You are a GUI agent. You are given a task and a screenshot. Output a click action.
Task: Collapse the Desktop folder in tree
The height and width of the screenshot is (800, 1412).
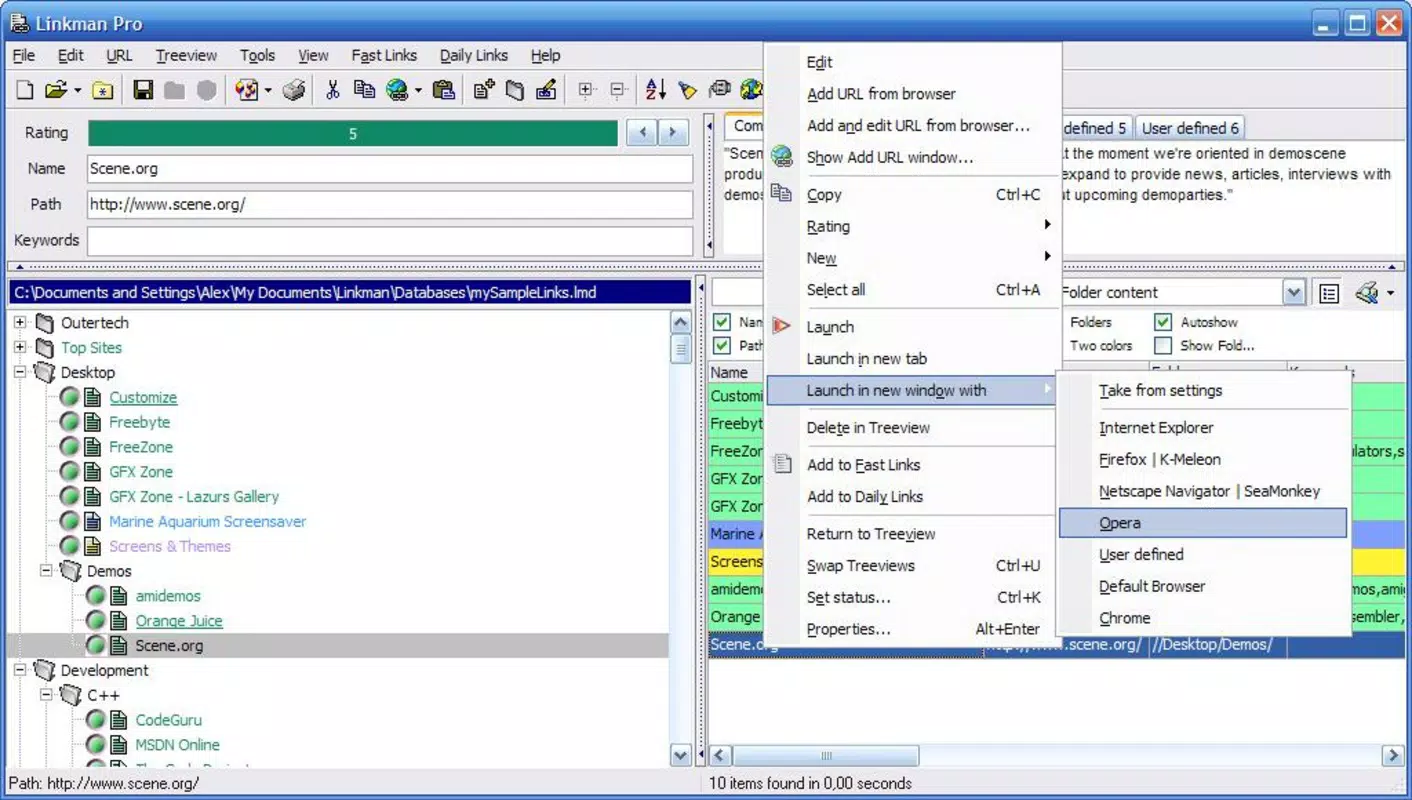[20, 372]
